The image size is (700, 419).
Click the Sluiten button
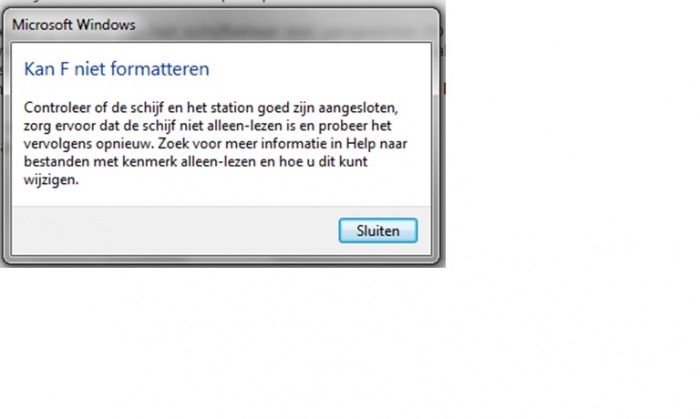(x=378, y=231)
